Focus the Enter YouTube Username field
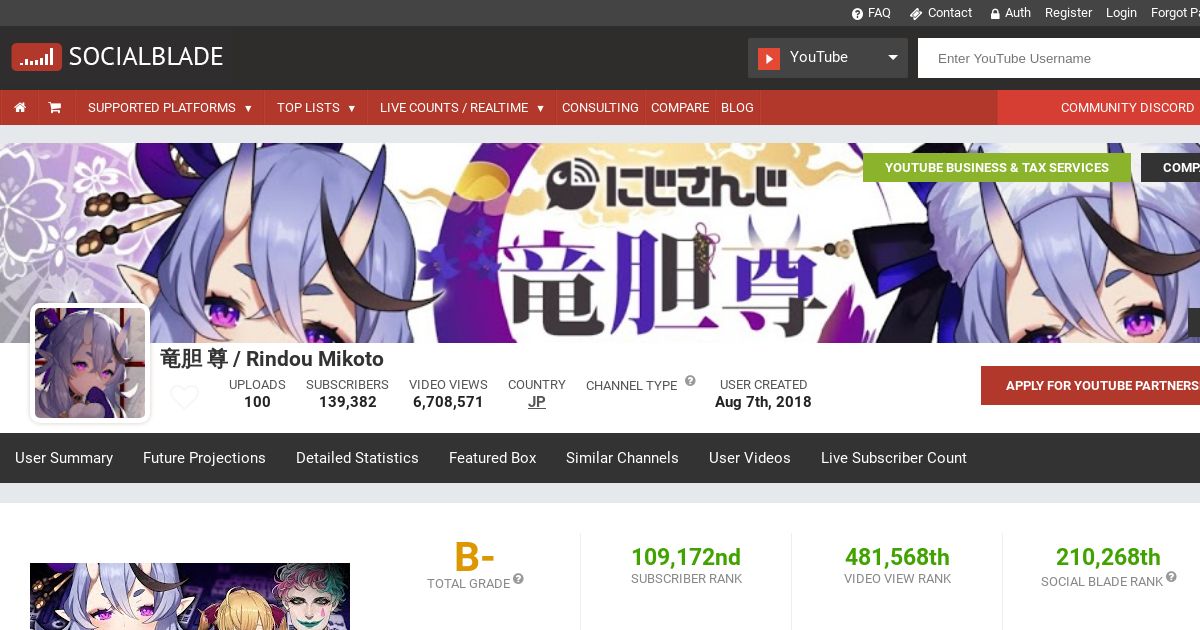Viewport: 1200px width, 630px height. [x=1059, y=58]
